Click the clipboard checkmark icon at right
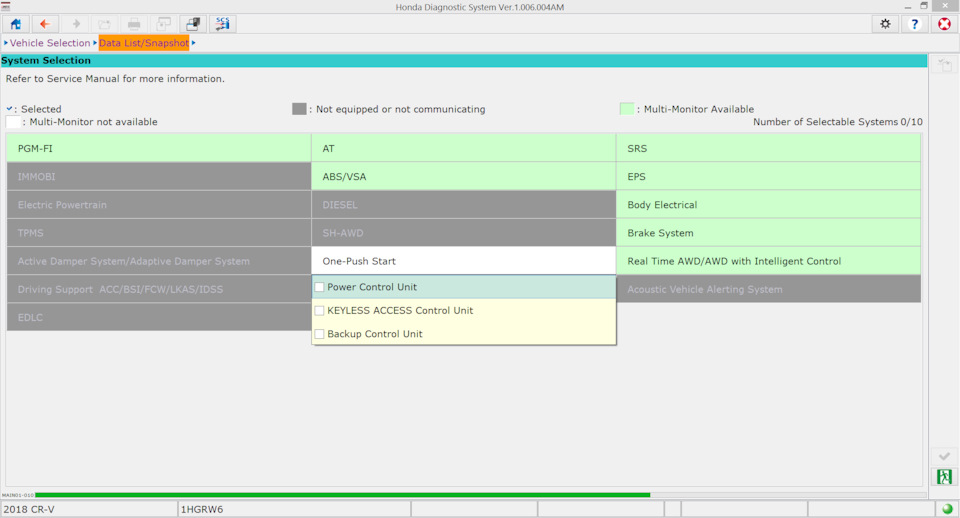The height and width of the screenshot is (518, 960). tap(944, 65)
